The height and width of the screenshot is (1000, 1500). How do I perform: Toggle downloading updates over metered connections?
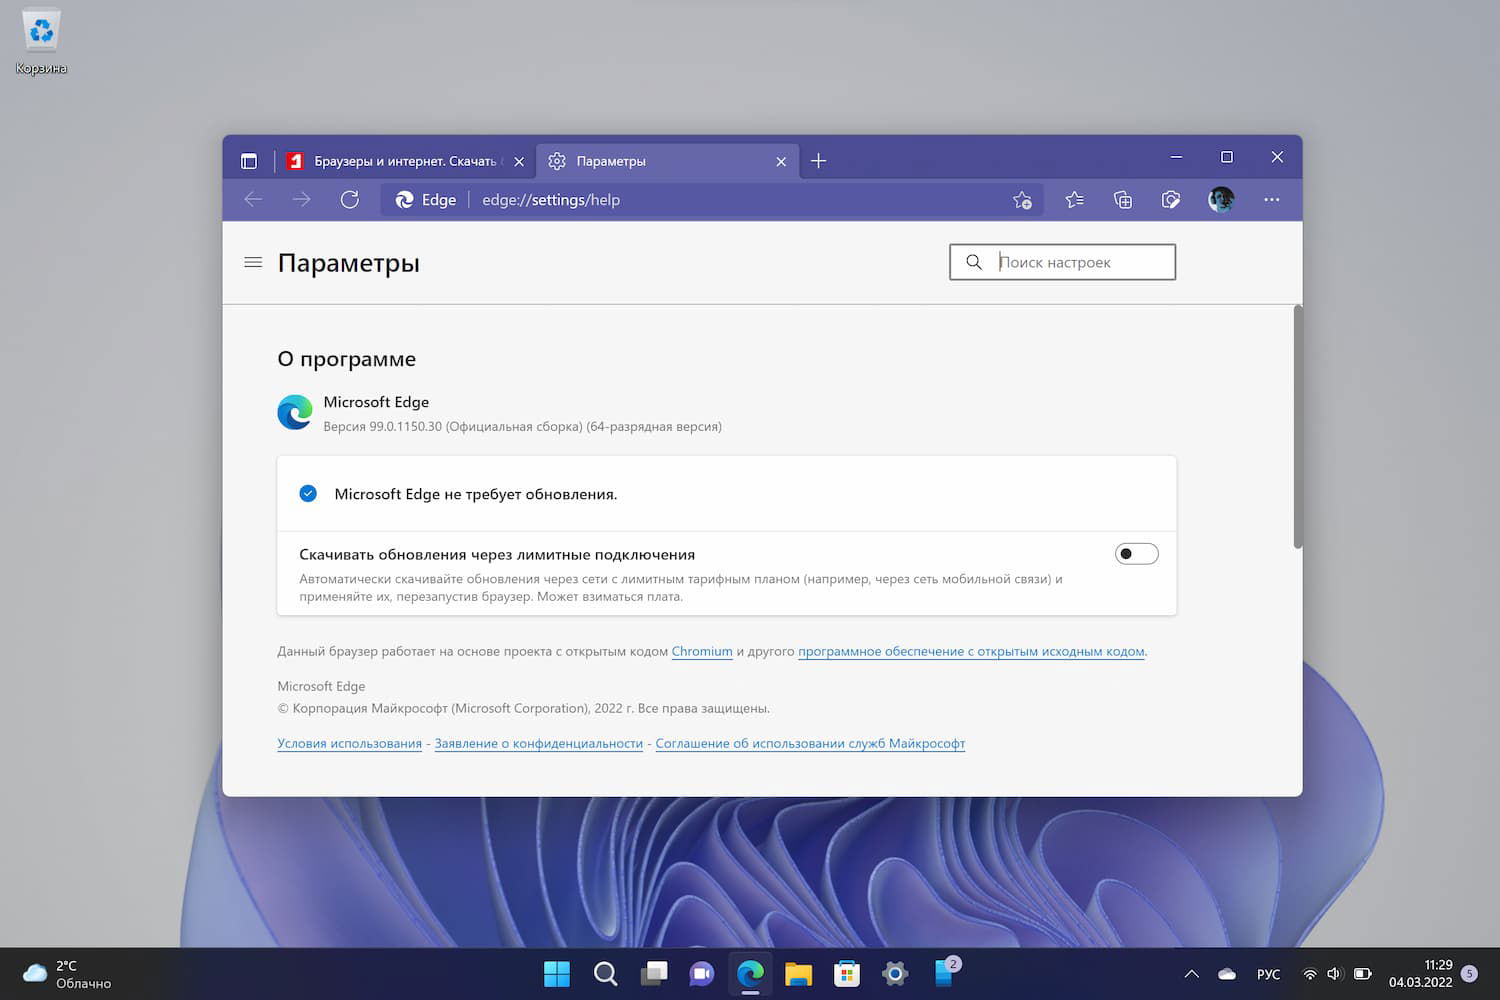(x=1137, y=554)
